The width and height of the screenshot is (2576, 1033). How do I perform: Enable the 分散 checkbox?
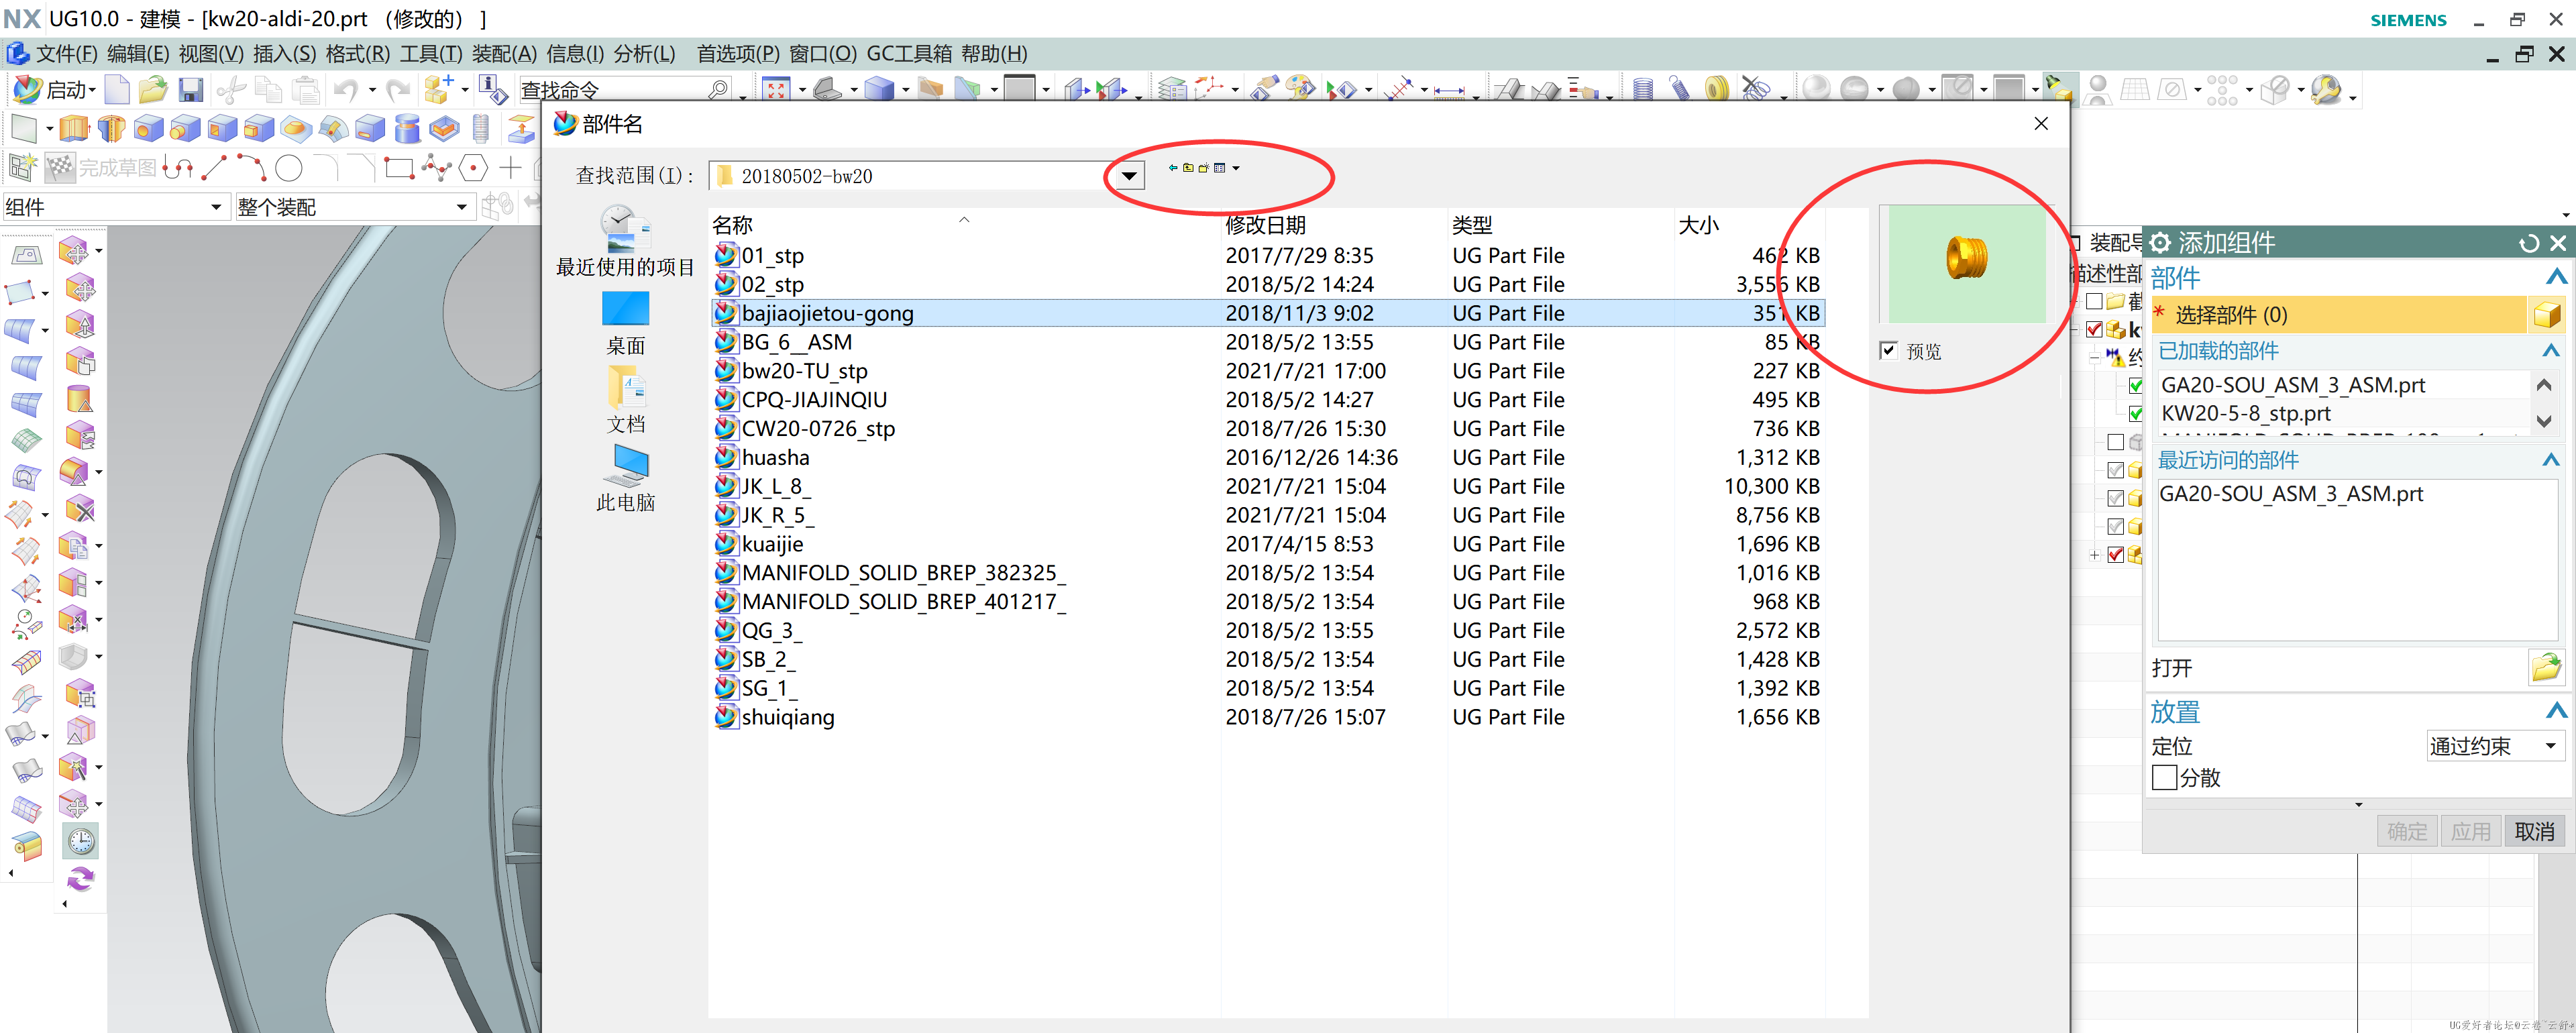(2164, 777)
